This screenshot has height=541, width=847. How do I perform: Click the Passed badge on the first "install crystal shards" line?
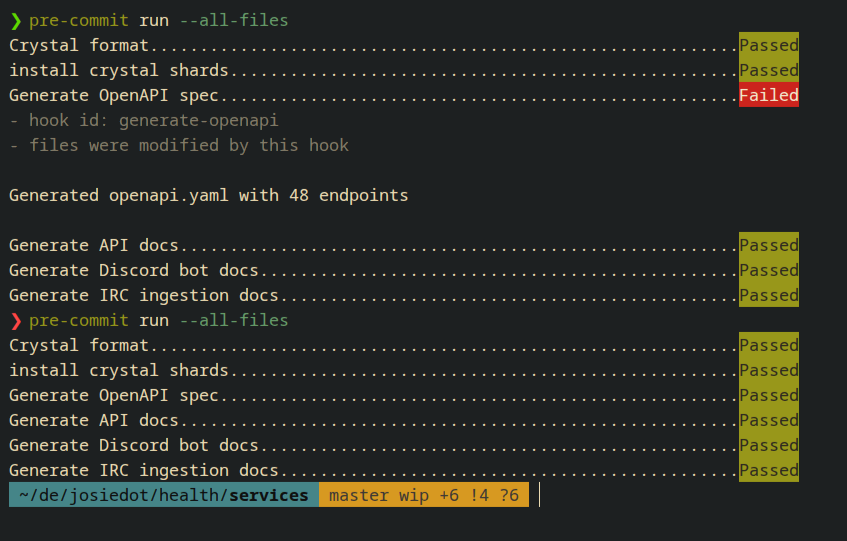pos(768,70)
